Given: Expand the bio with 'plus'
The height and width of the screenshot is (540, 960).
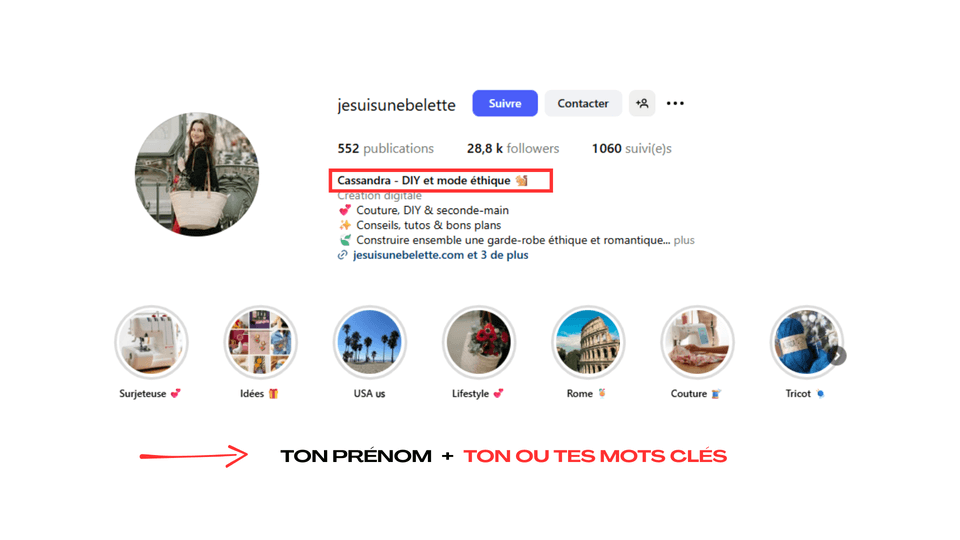Looking at the screenshot, I should click(684, 240).
